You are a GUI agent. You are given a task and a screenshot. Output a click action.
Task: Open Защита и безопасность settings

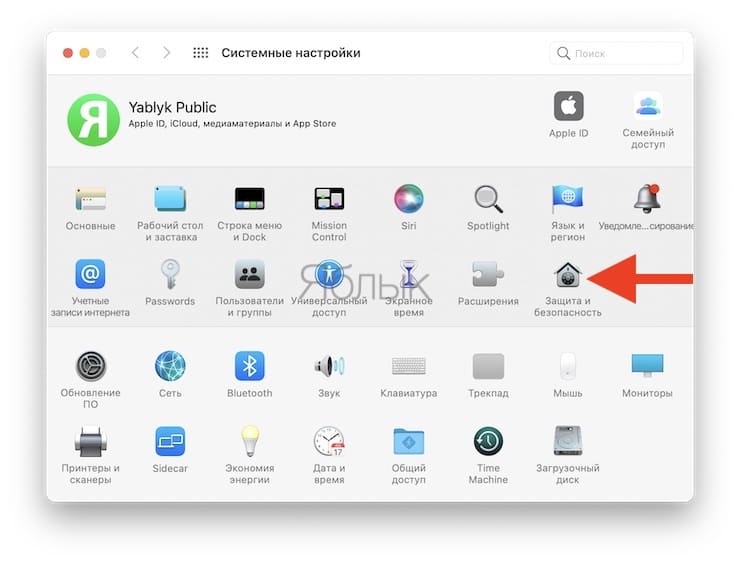point(568,275)
